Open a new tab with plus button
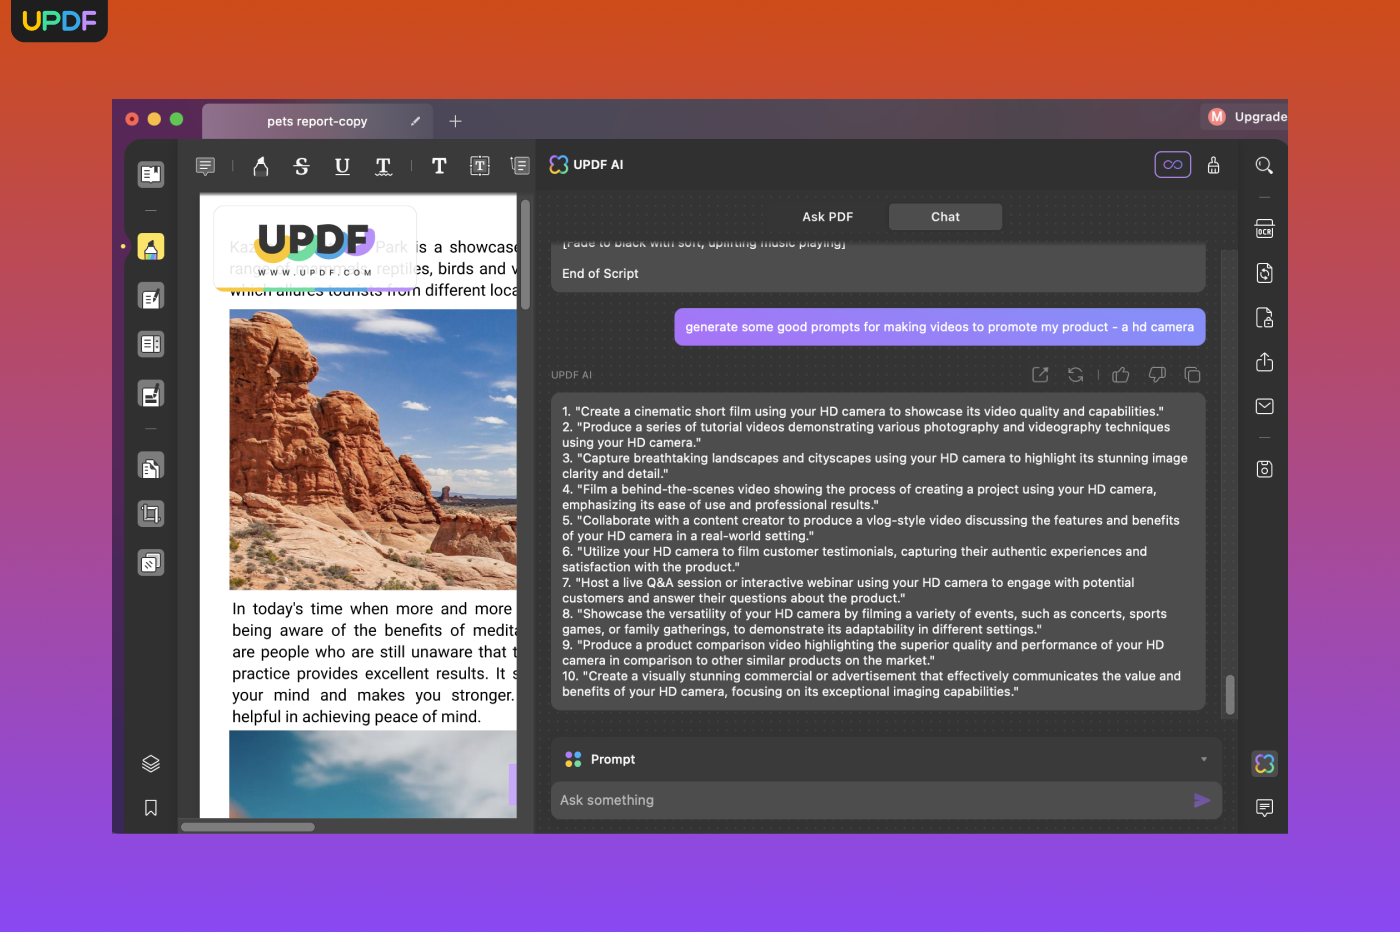Viewport: 1400px width, 932px height. point(455,121)
